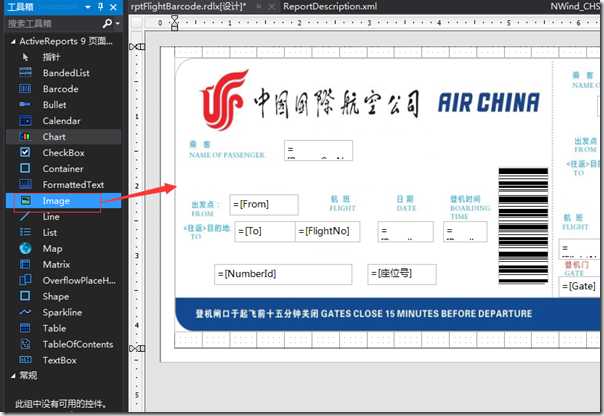Click the toolbox search magnifier icon

107,24
